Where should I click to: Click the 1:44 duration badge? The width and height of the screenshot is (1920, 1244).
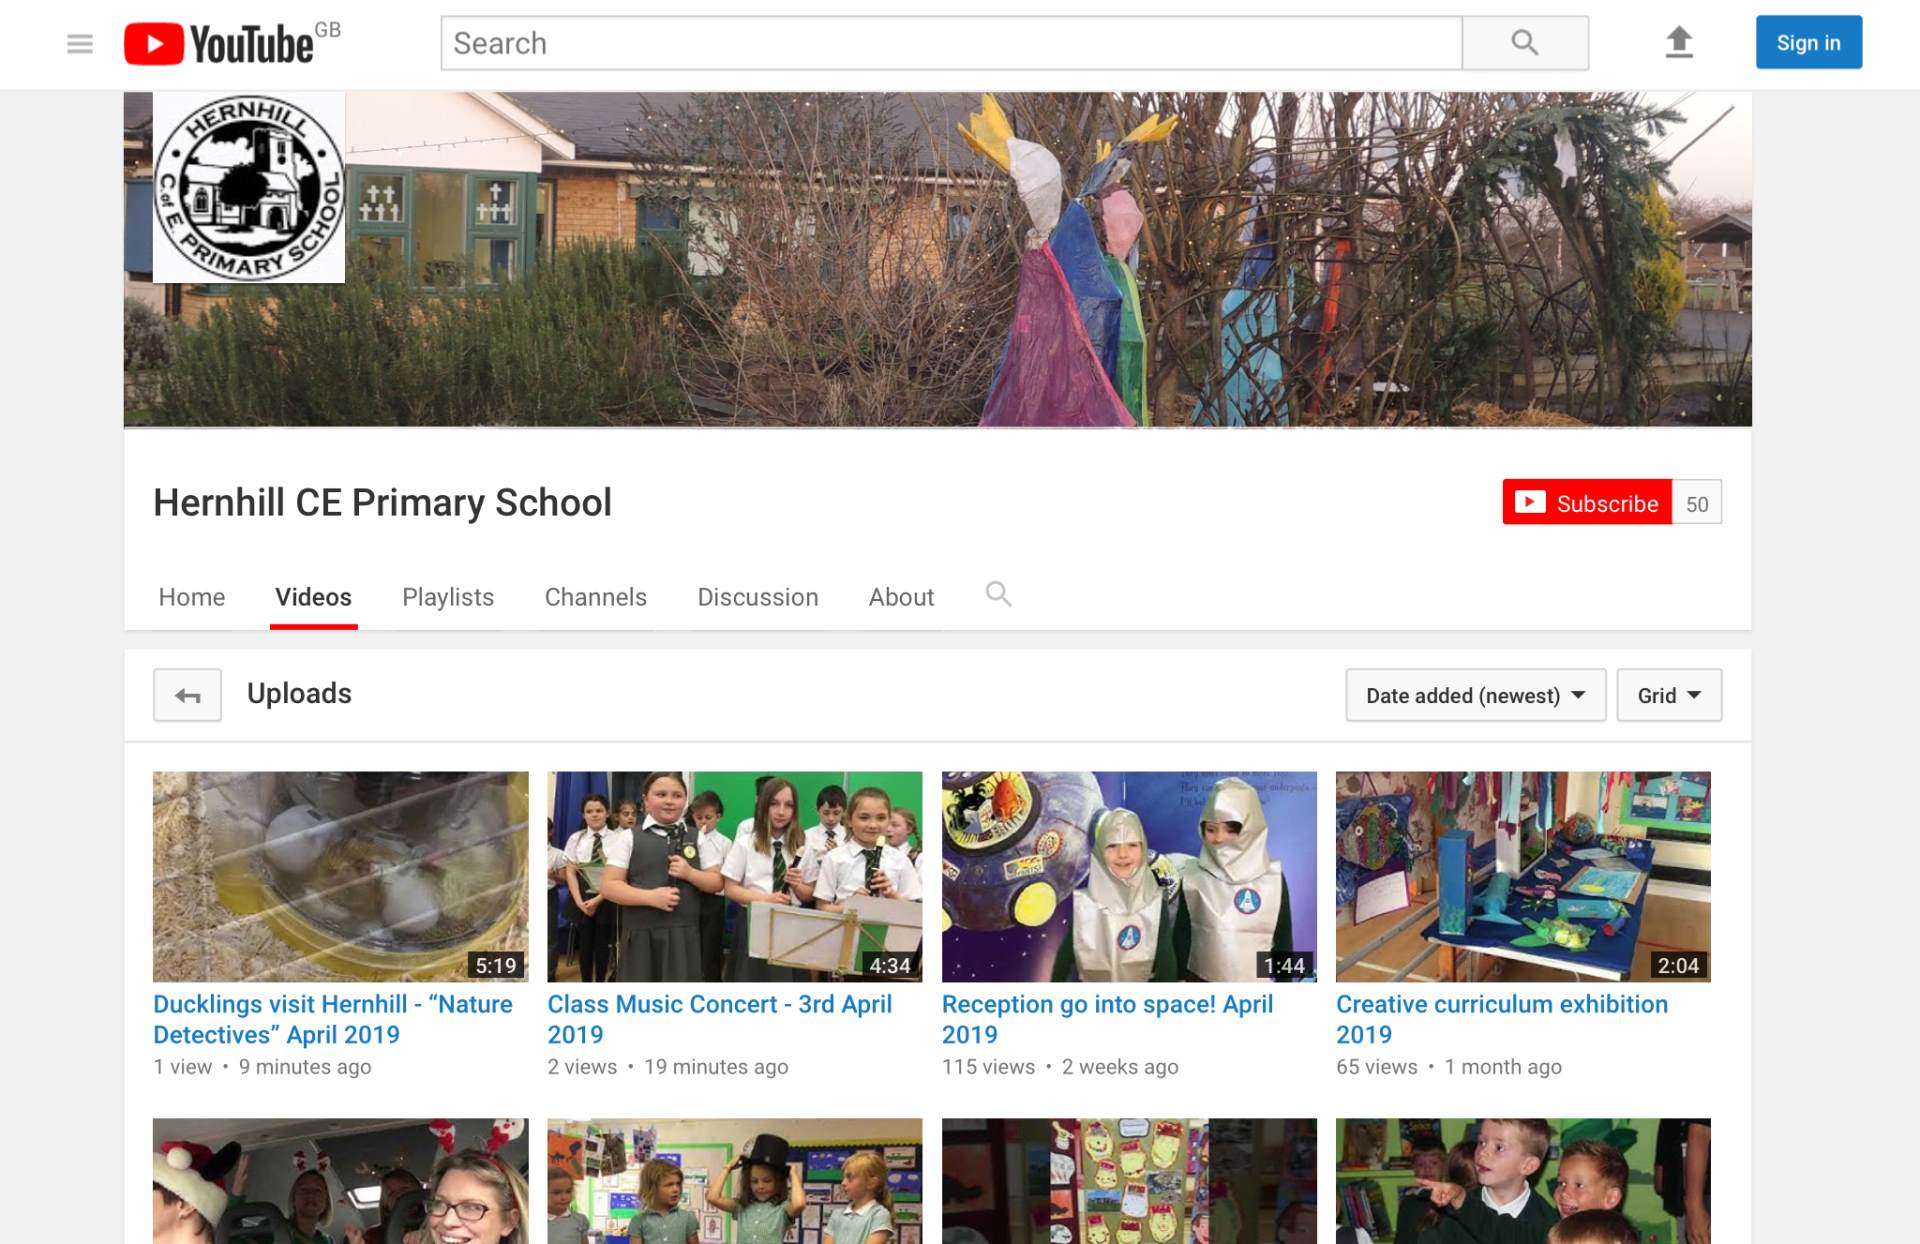[1284, 965]
